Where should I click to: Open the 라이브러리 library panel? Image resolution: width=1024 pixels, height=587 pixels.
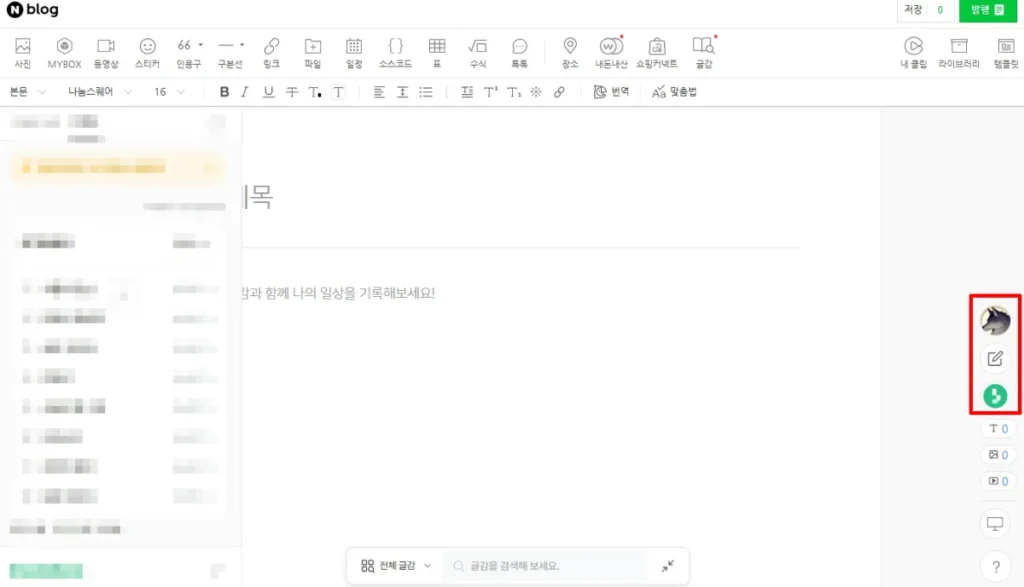coord(959,52)
